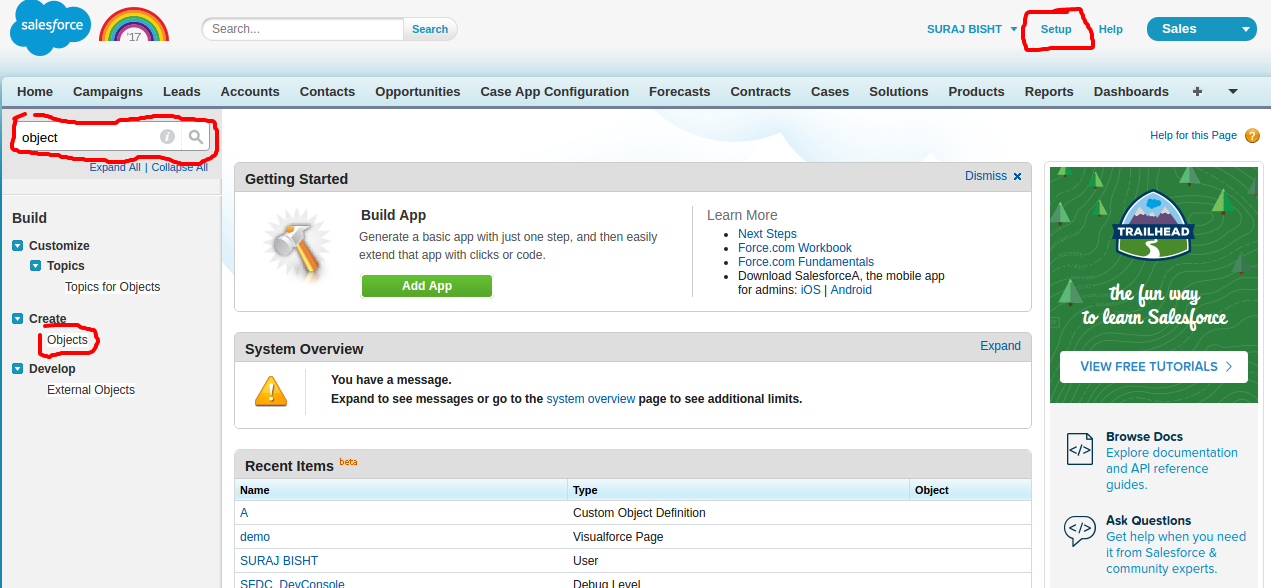Open the Opportunities tab

pos(417,91)
